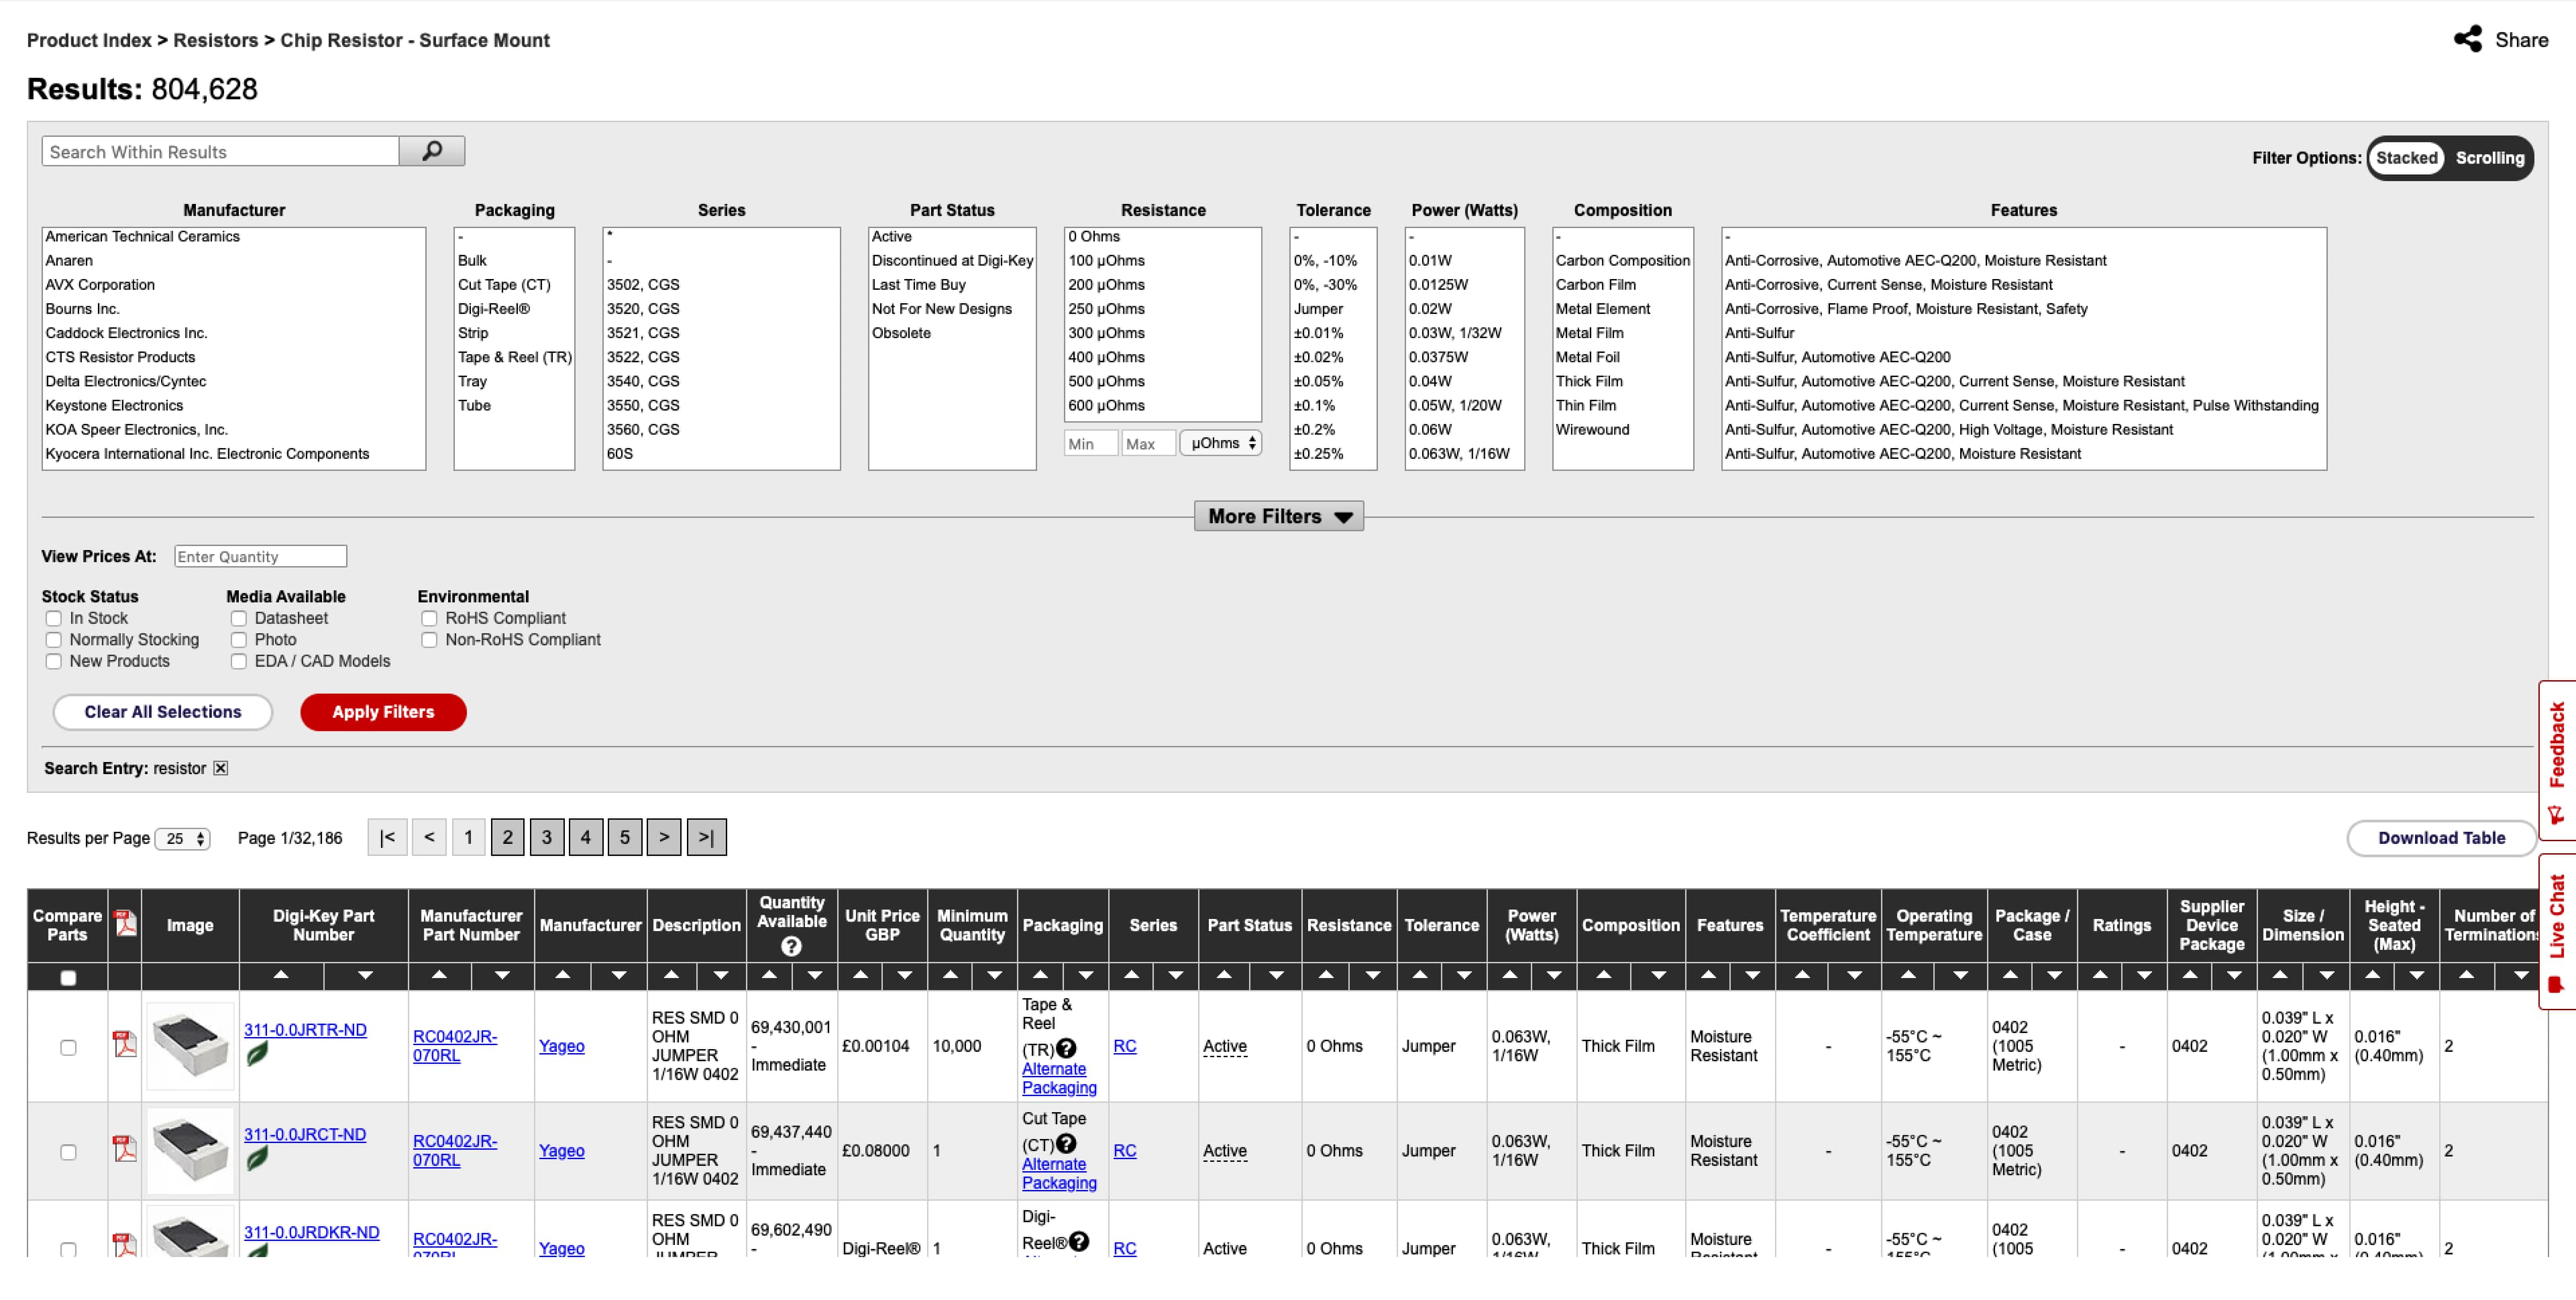2576x1300 pixels.
Task: Select Thick Film in Composition list
Action: (x=1589, y=381)
